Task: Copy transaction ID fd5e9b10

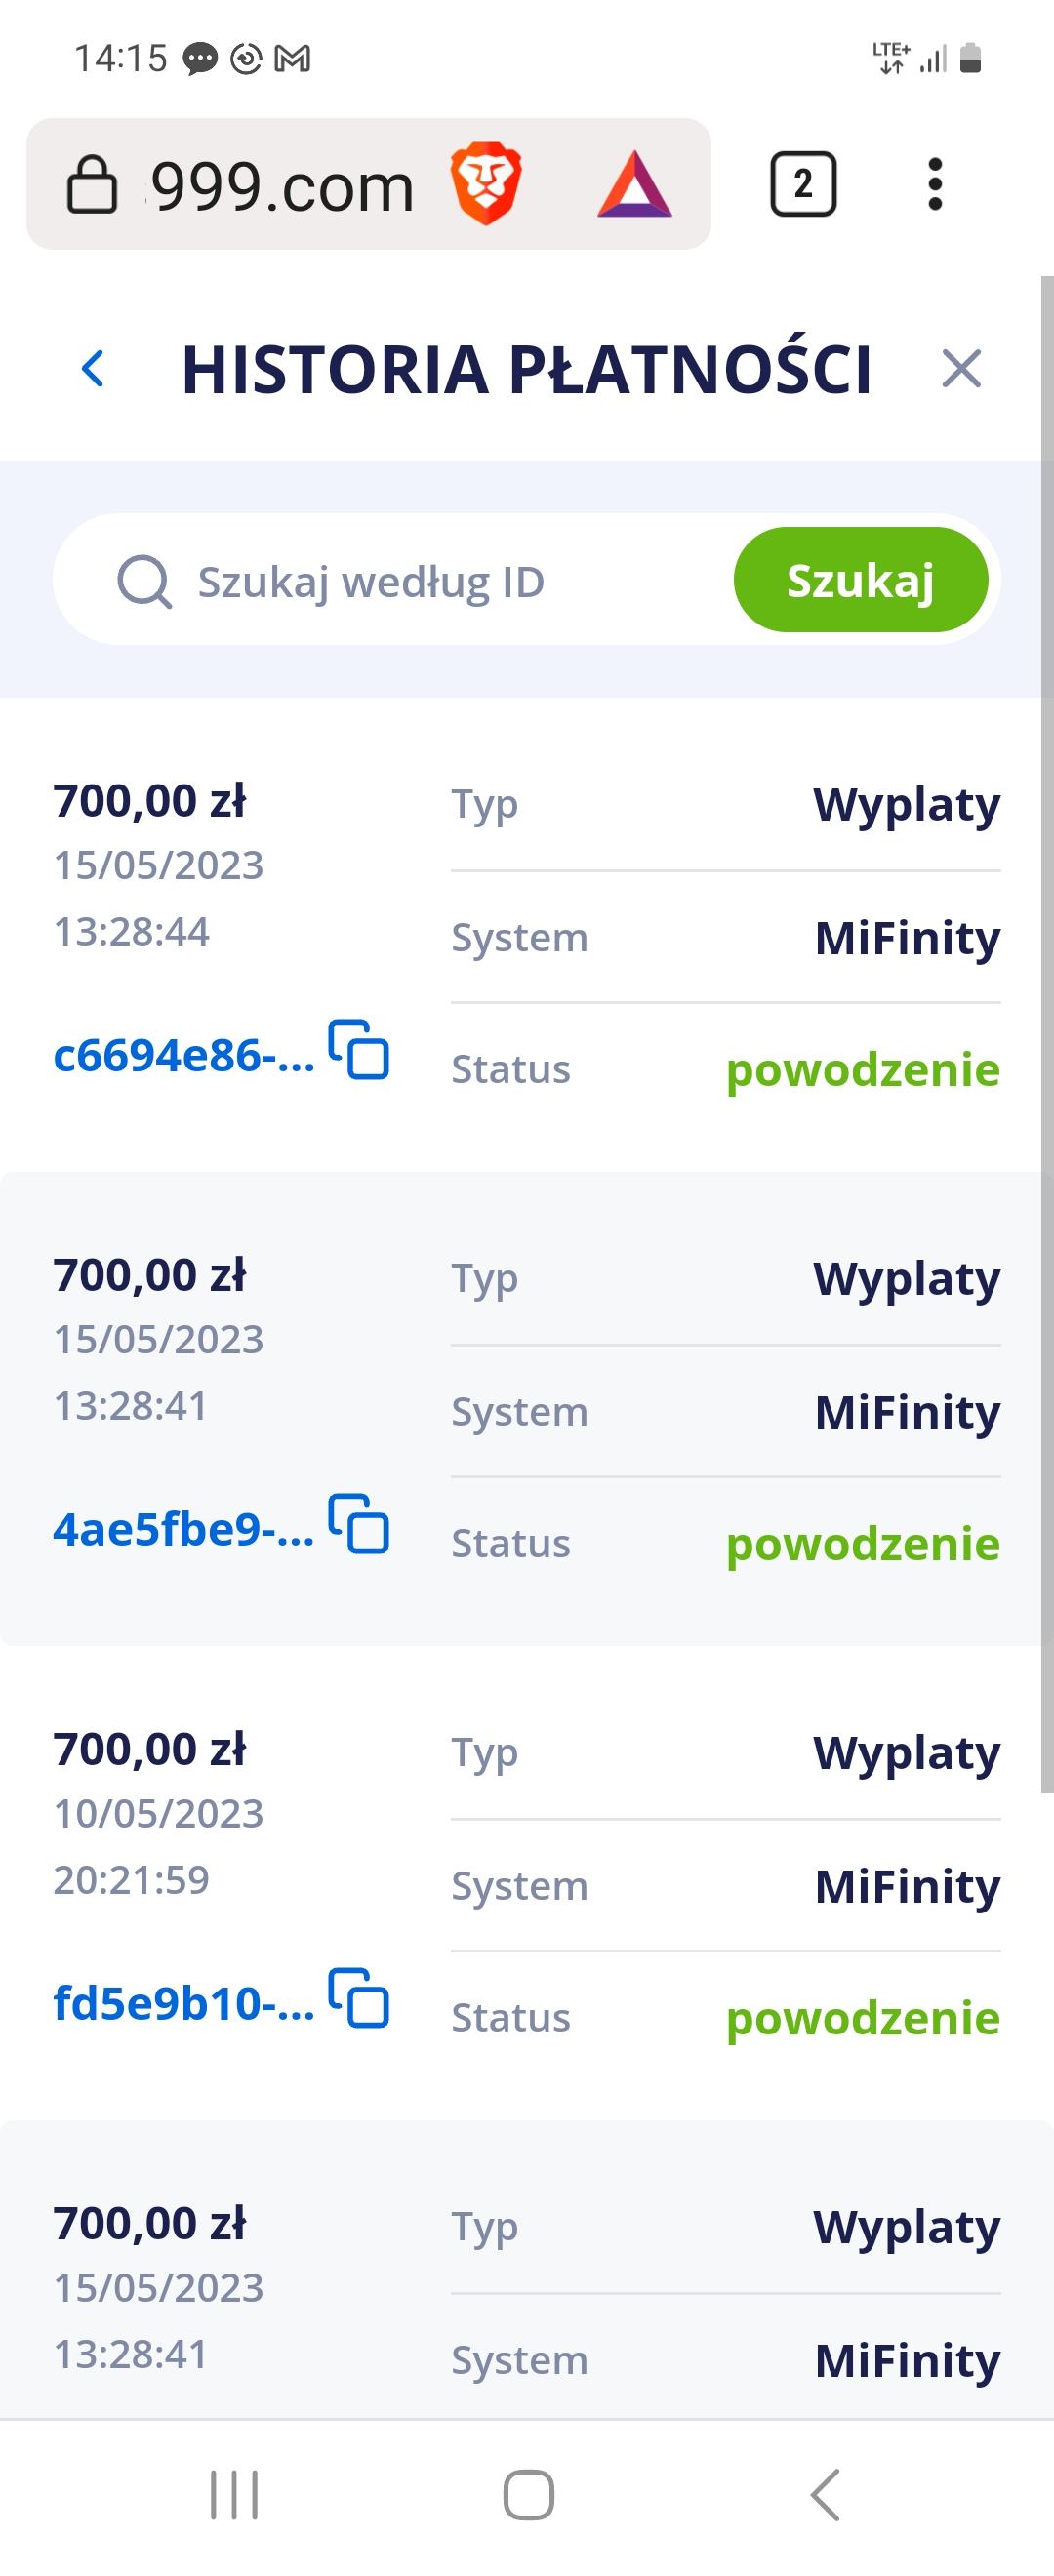Action: coord(359,1998)
